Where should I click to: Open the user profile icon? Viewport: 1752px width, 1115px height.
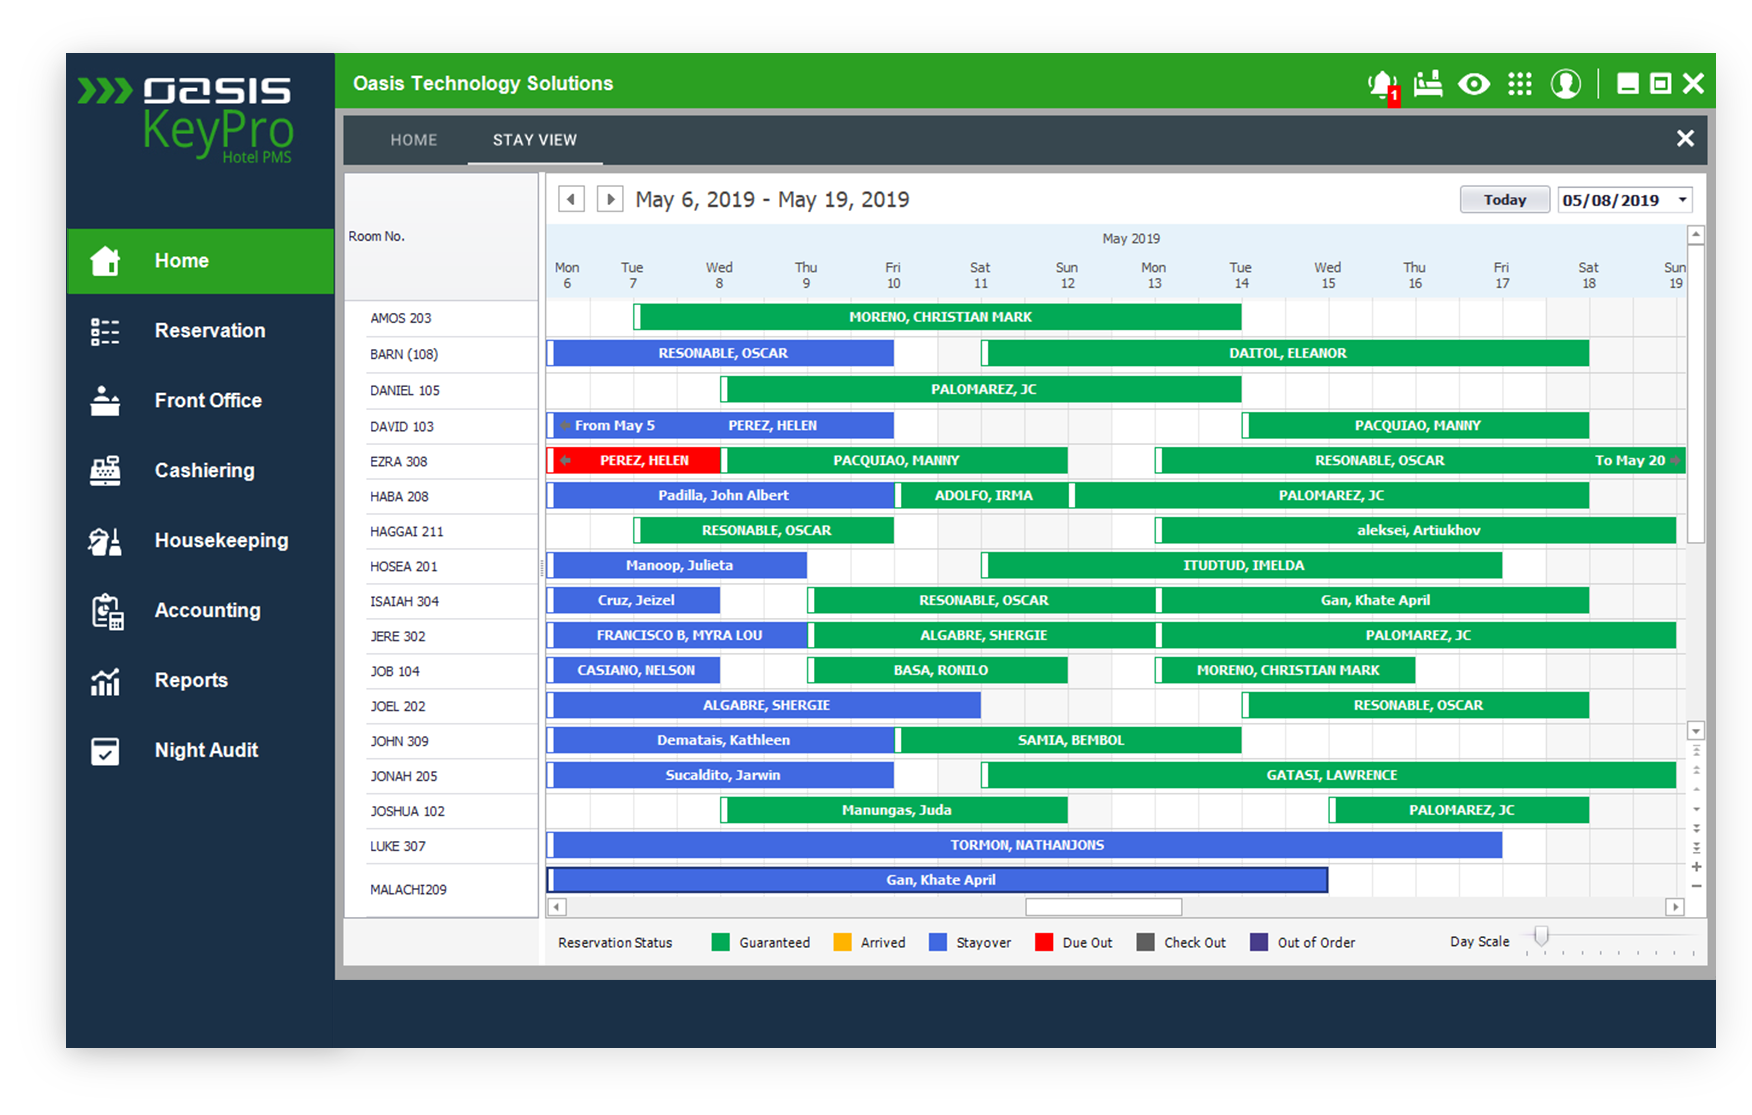[x=1565, y=84]
